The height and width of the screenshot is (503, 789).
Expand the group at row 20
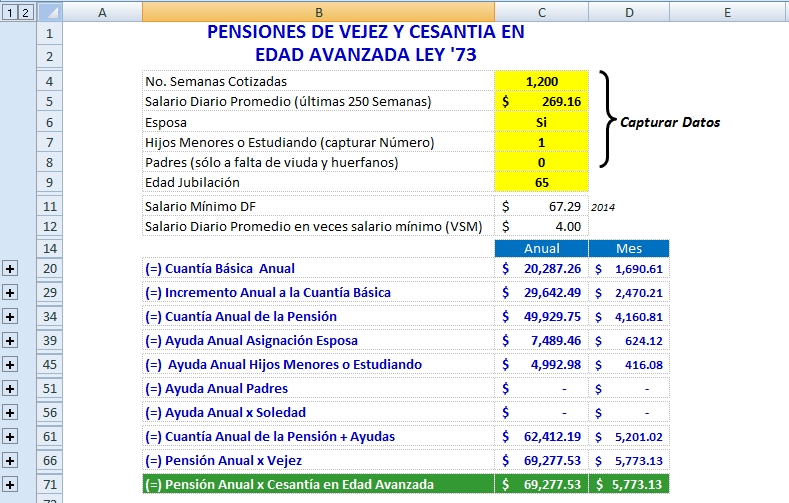[10, 269]
